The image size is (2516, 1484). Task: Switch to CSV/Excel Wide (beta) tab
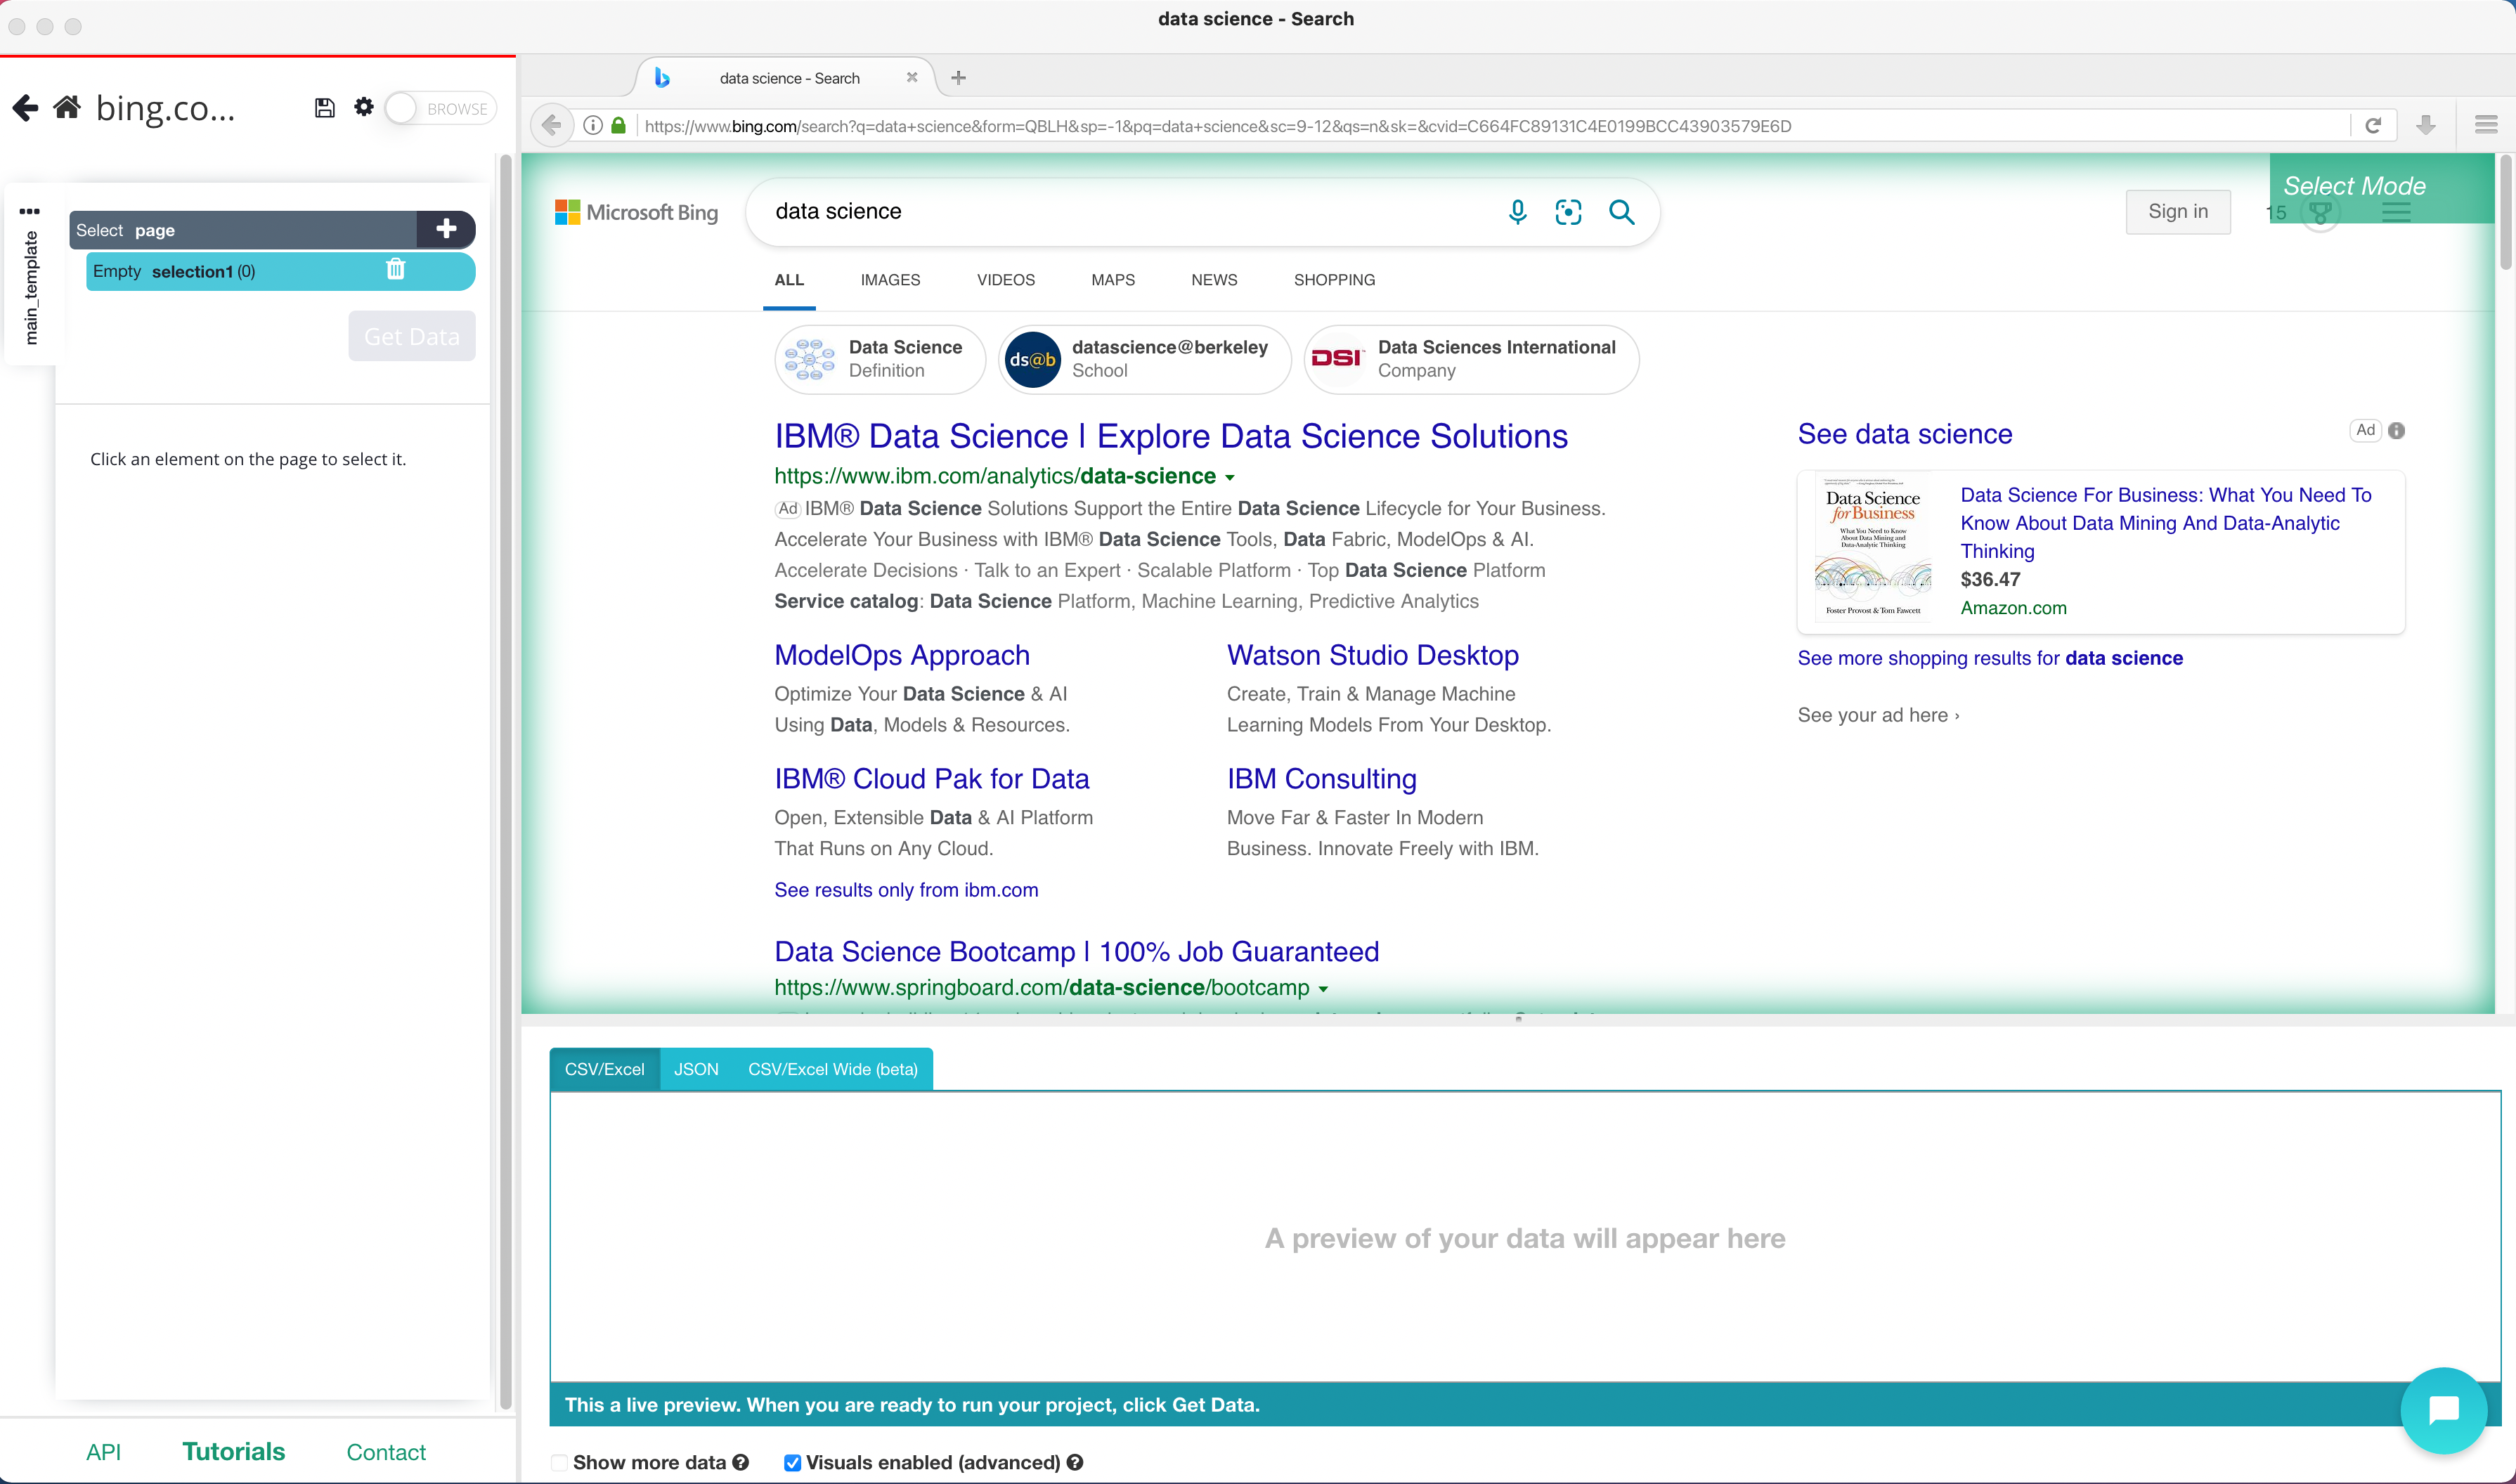[x=833, y=1069]
